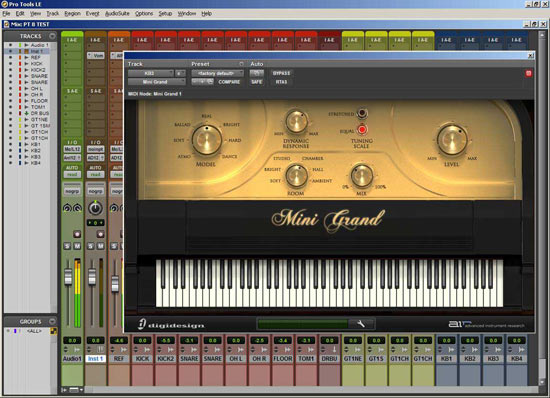Open the Region menu

pyautogui.click(x=72, y=13)
